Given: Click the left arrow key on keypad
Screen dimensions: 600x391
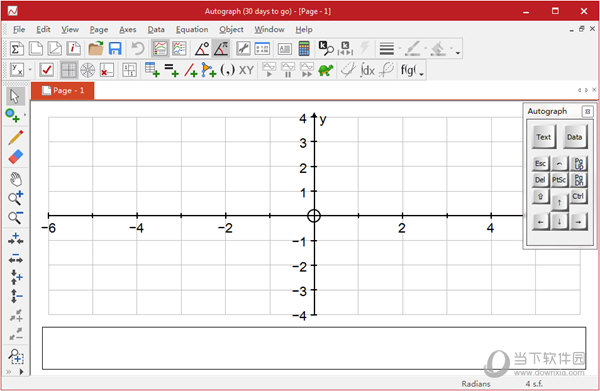Looking at the screenshot, I should click(x=540, y=222).
